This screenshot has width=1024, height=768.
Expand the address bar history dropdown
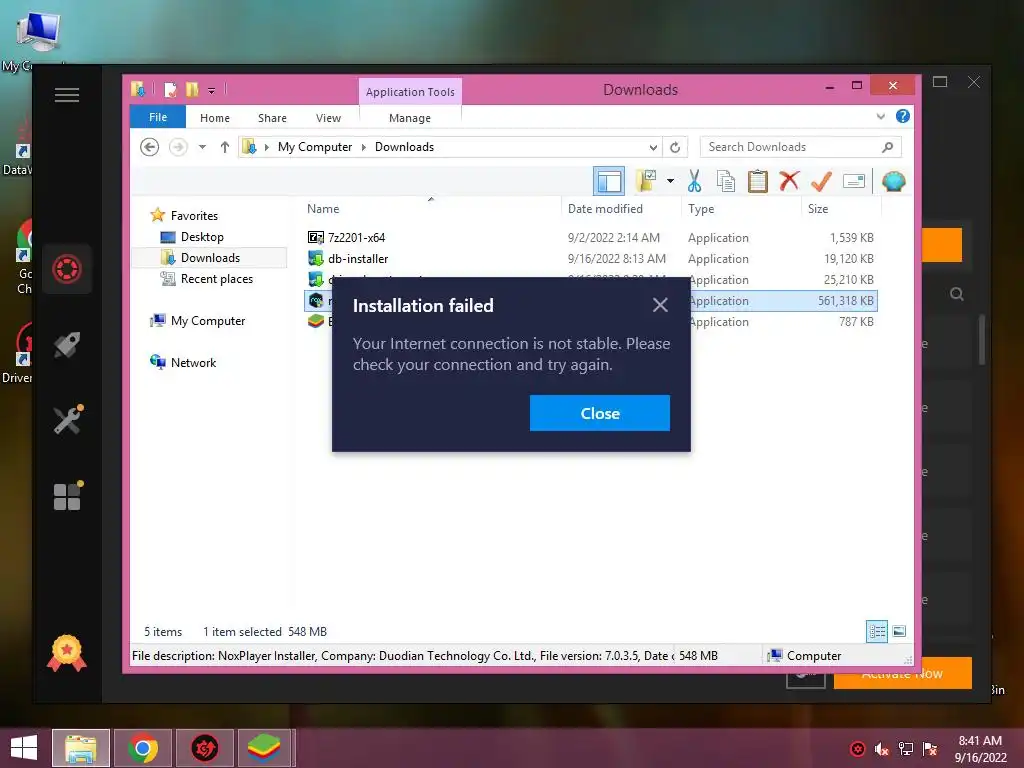[x=652, y=147]
